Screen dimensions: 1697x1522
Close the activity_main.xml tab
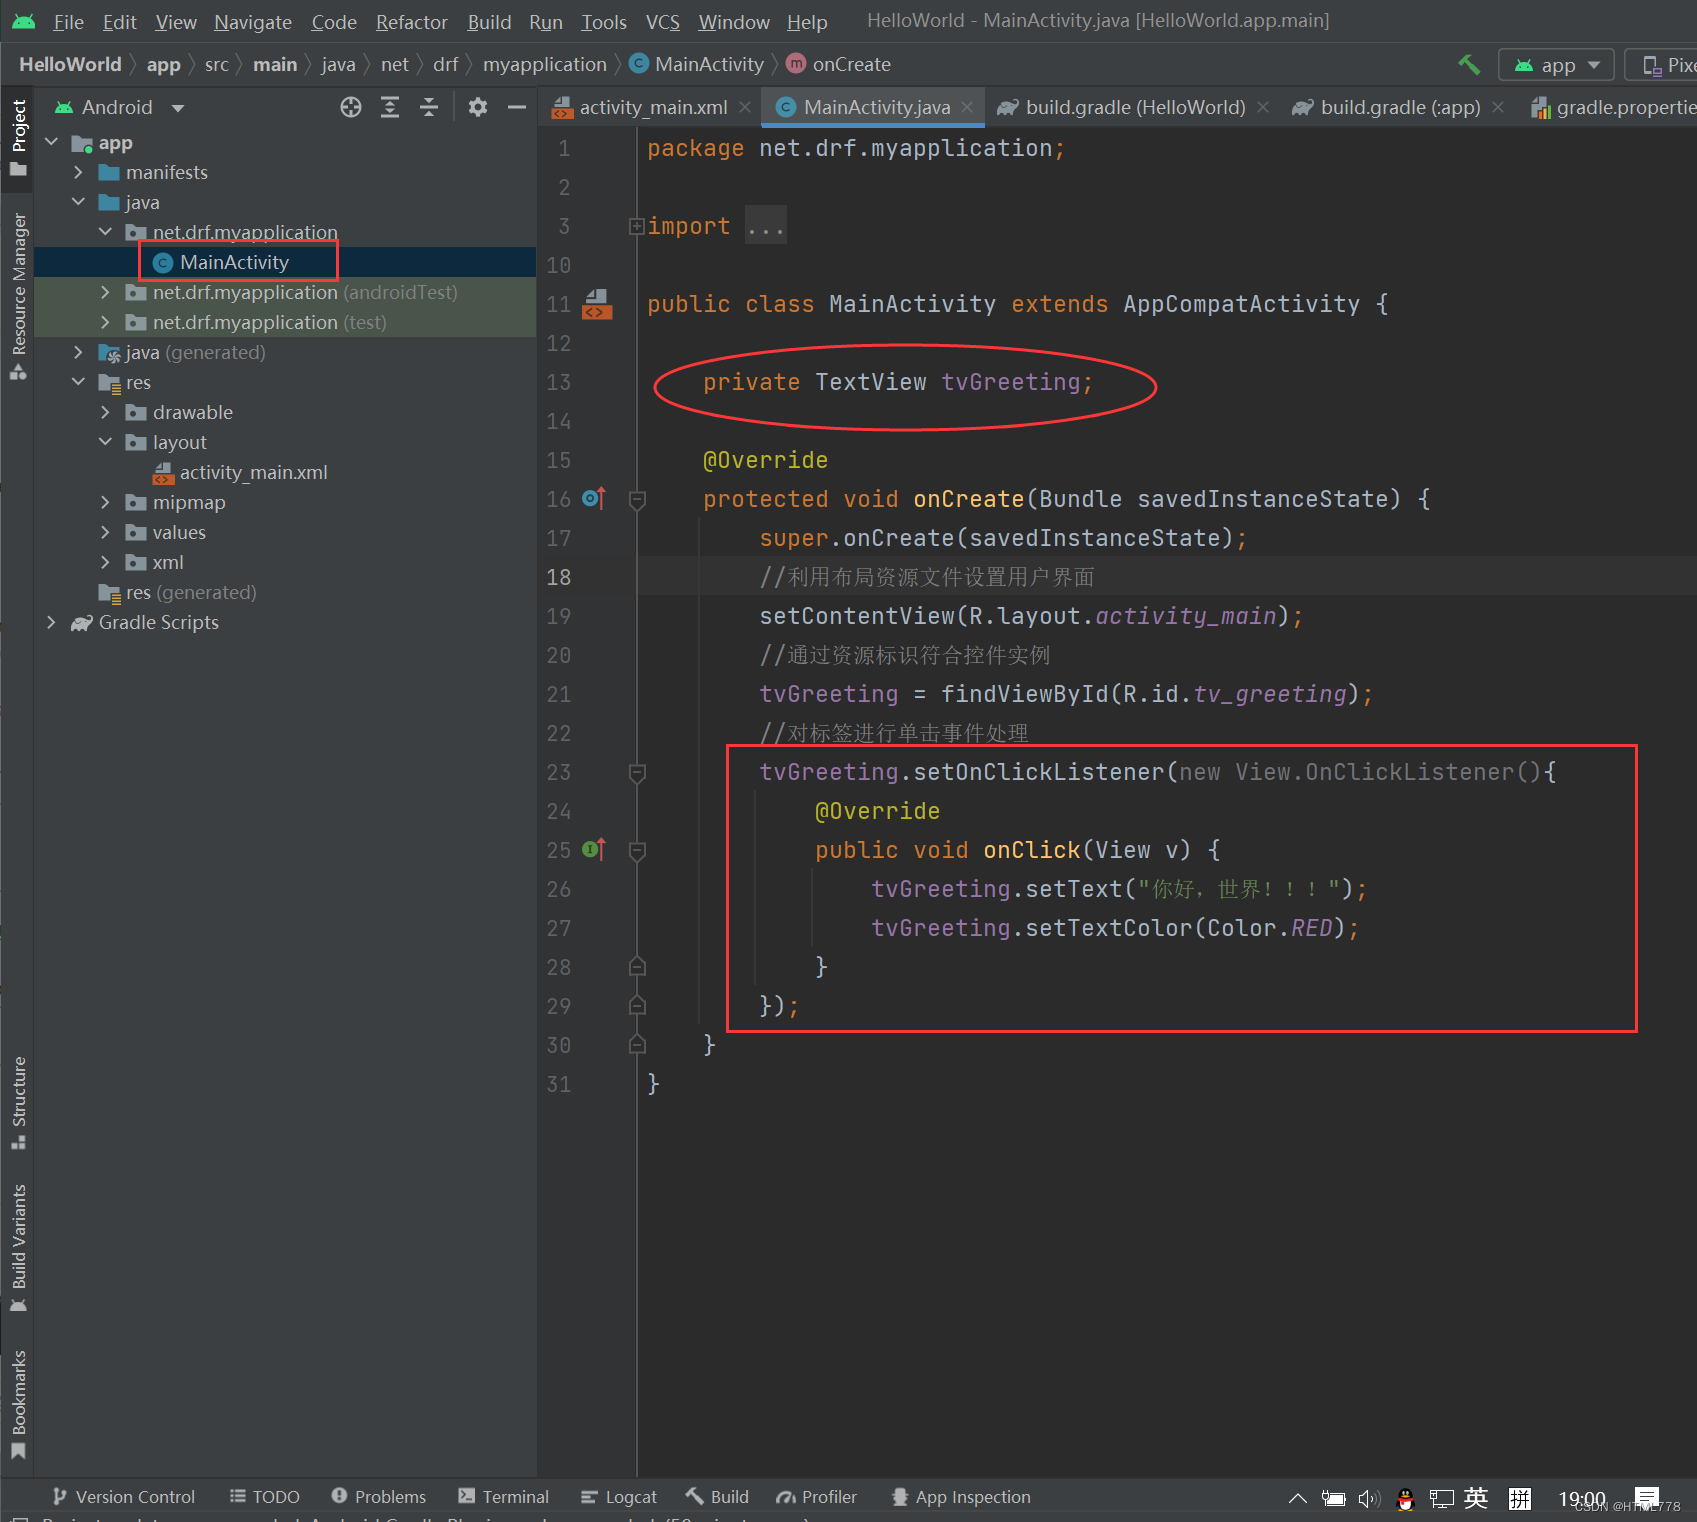[745, 107]
